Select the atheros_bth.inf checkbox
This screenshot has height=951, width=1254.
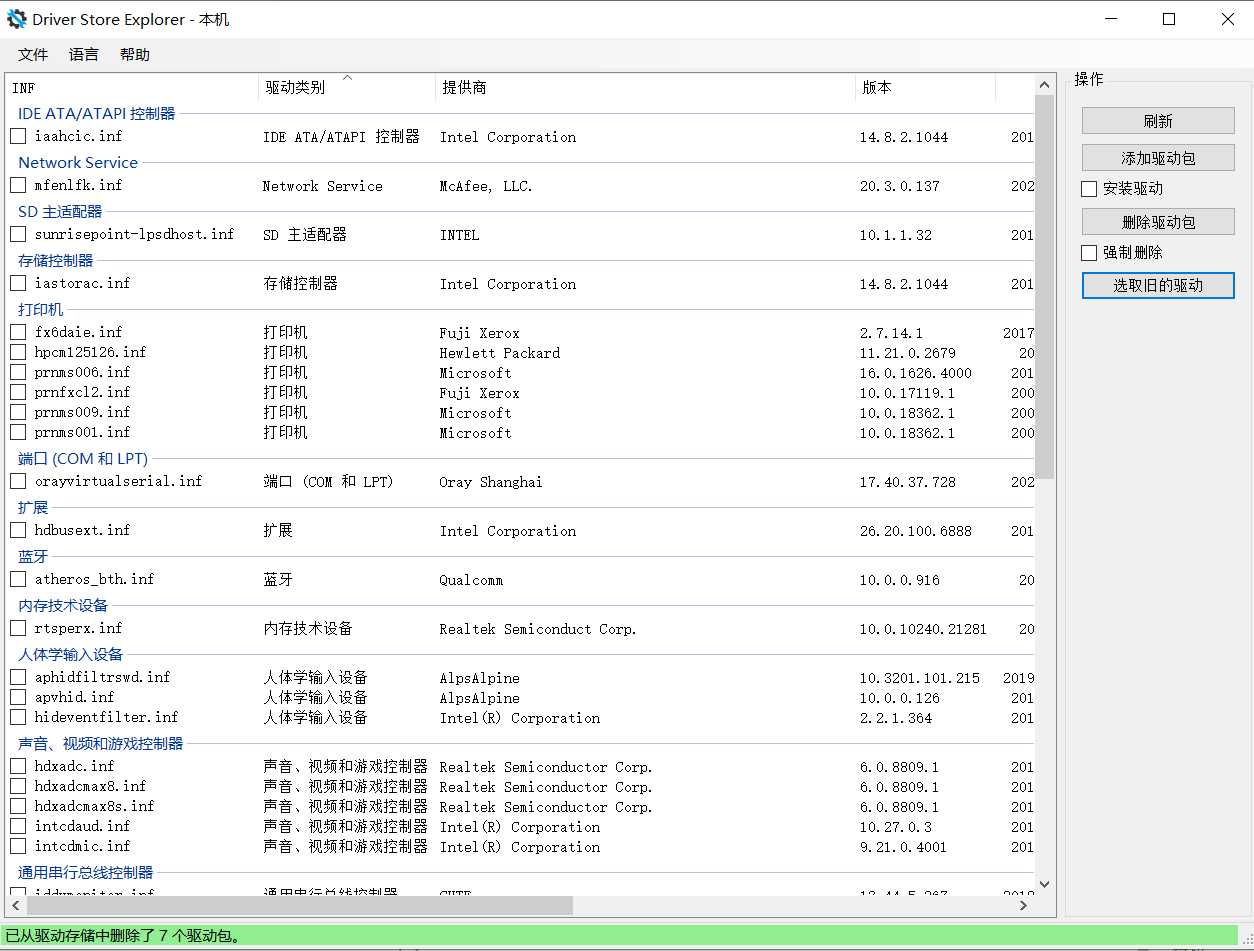tap(18, 579)
